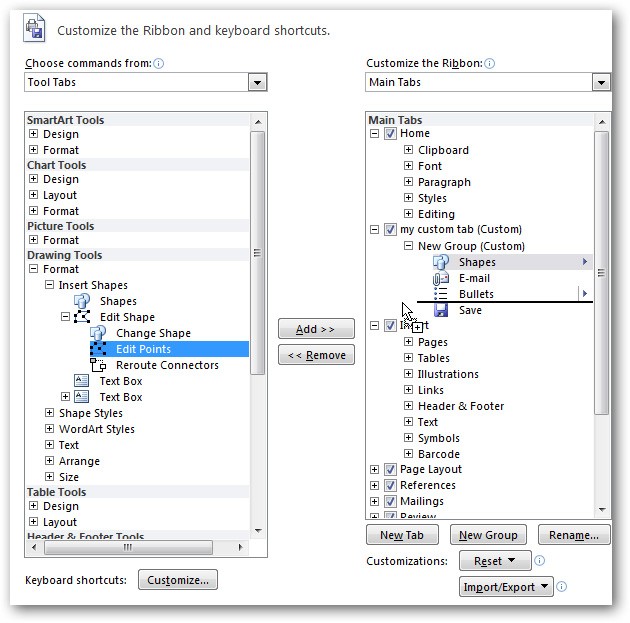
Task: Click right pane vertical scrollbar thumb
Action: pos(601,273)
